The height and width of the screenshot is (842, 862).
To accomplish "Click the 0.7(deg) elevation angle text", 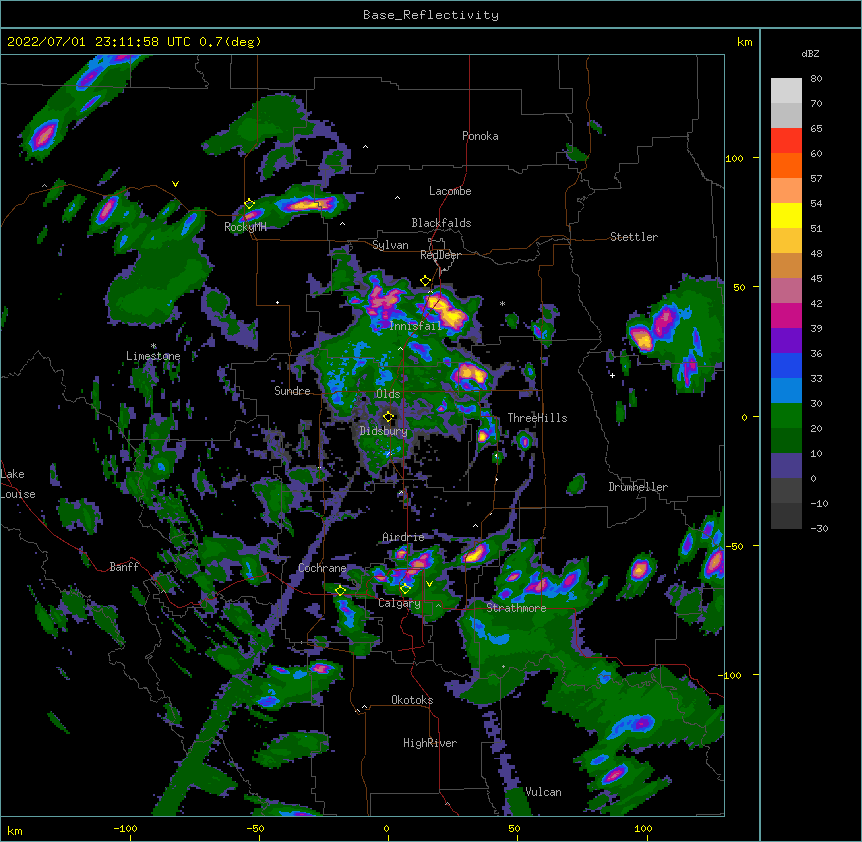I will pyautogui.click(x=230, y=42).
